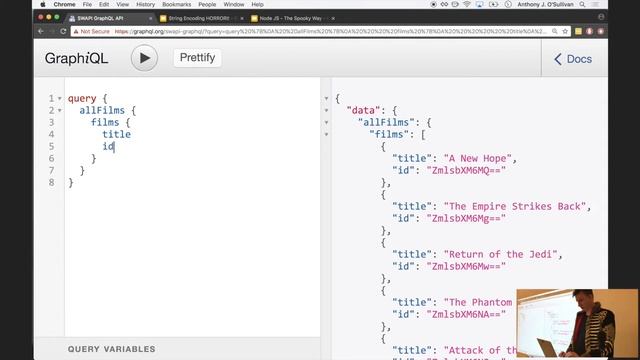Click the id "ZmlsbXM6MQ==" in results
The height and width of the screenshot is (360, 640).
point(466,170)
